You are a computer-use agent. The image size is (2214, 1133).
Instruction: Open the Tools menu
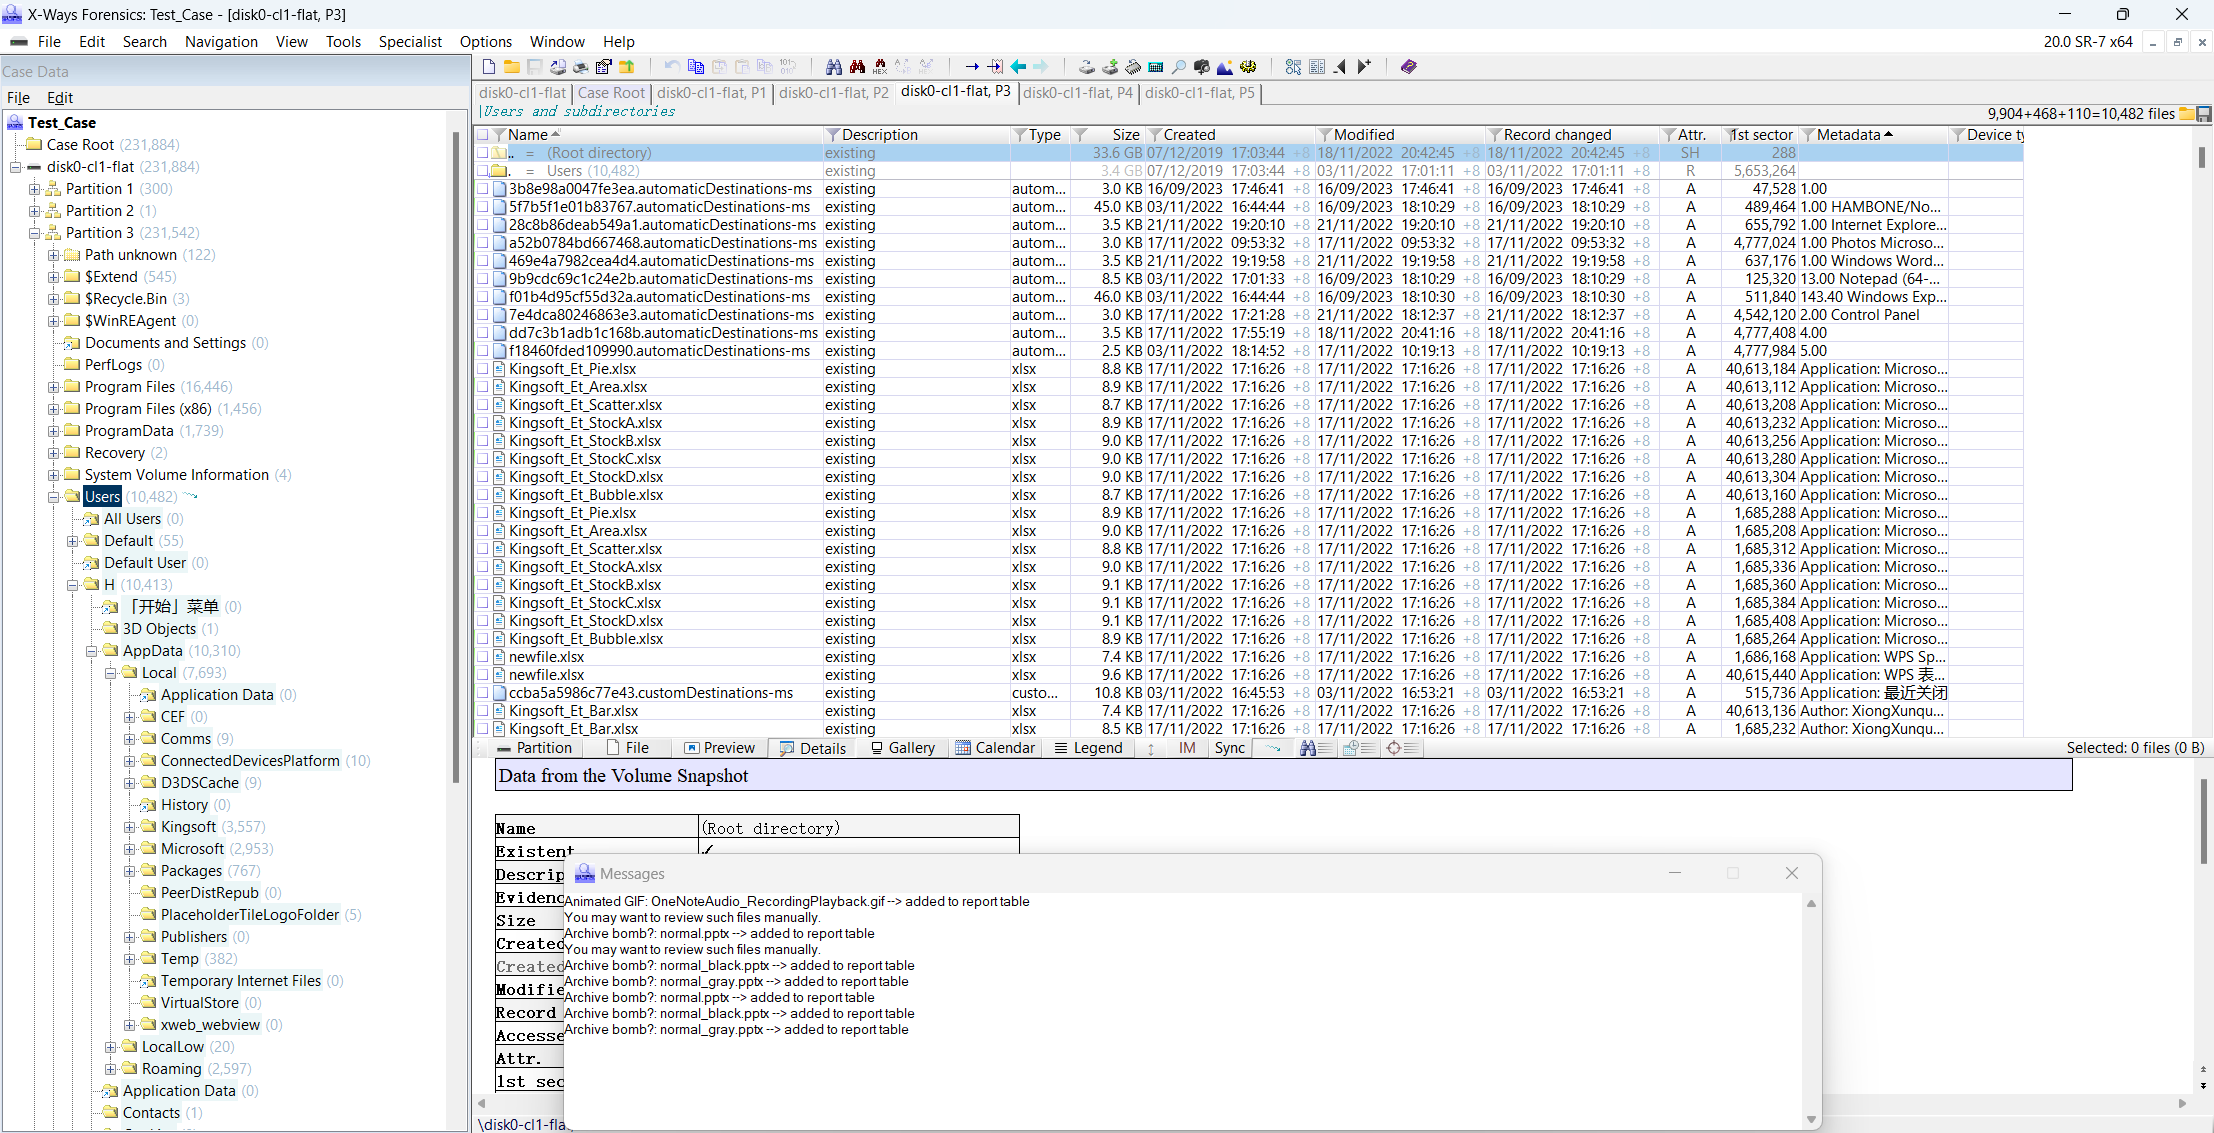point(343,42)
